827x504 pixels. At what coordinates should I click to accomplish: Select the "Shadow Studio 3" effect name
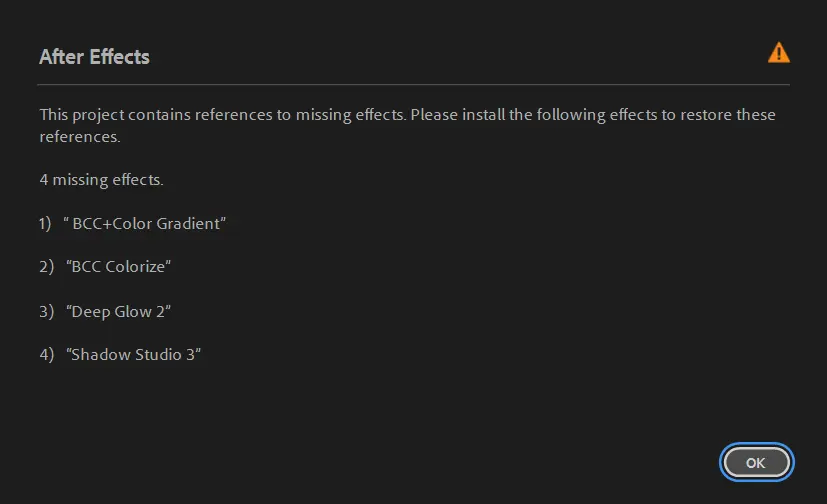134,354
